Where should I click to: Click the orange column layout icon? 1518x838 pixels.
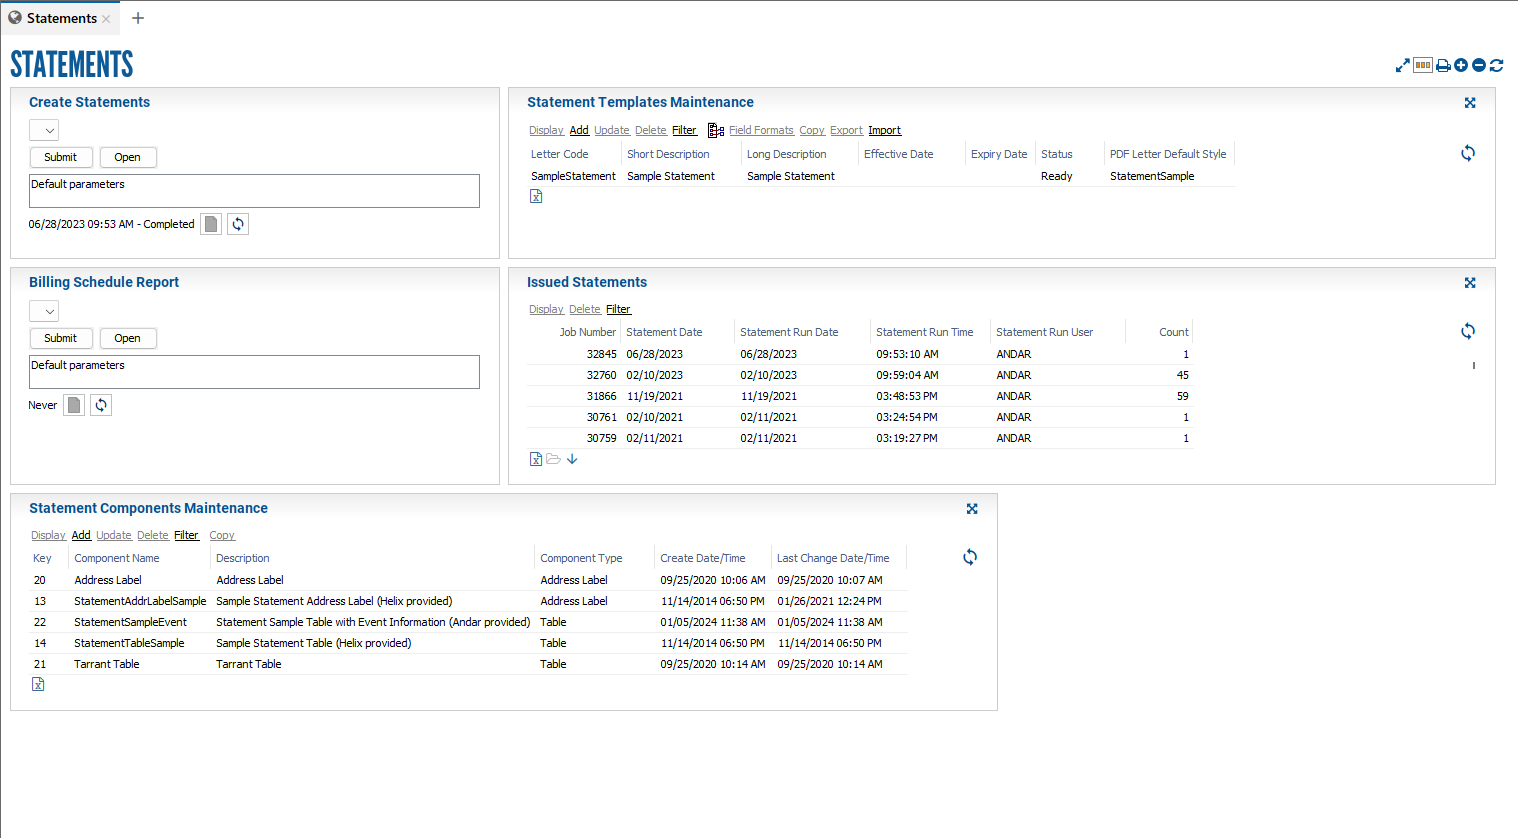[1423, 65]
